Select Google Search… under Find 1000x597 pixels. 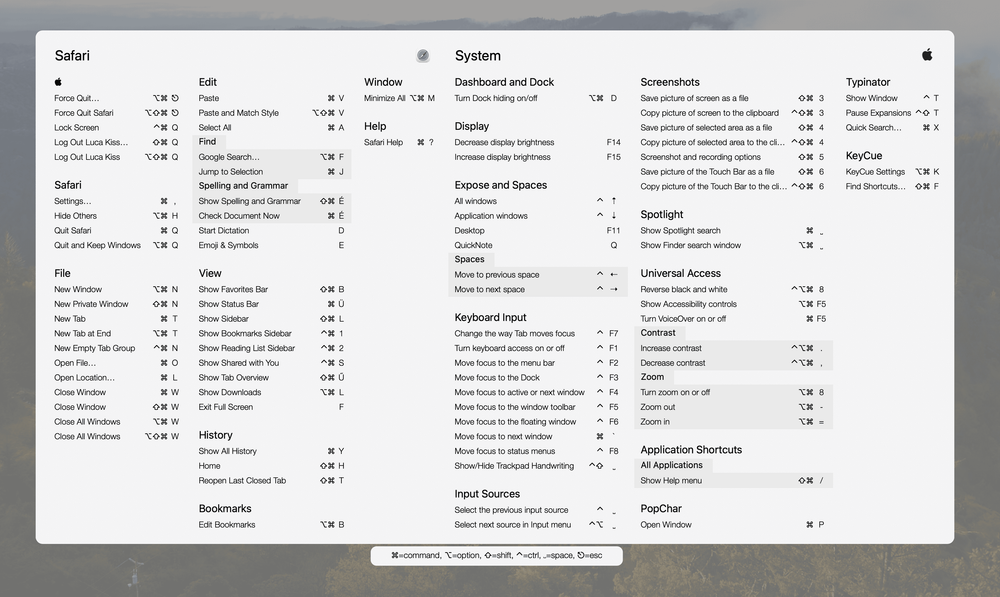click(272, 157)
